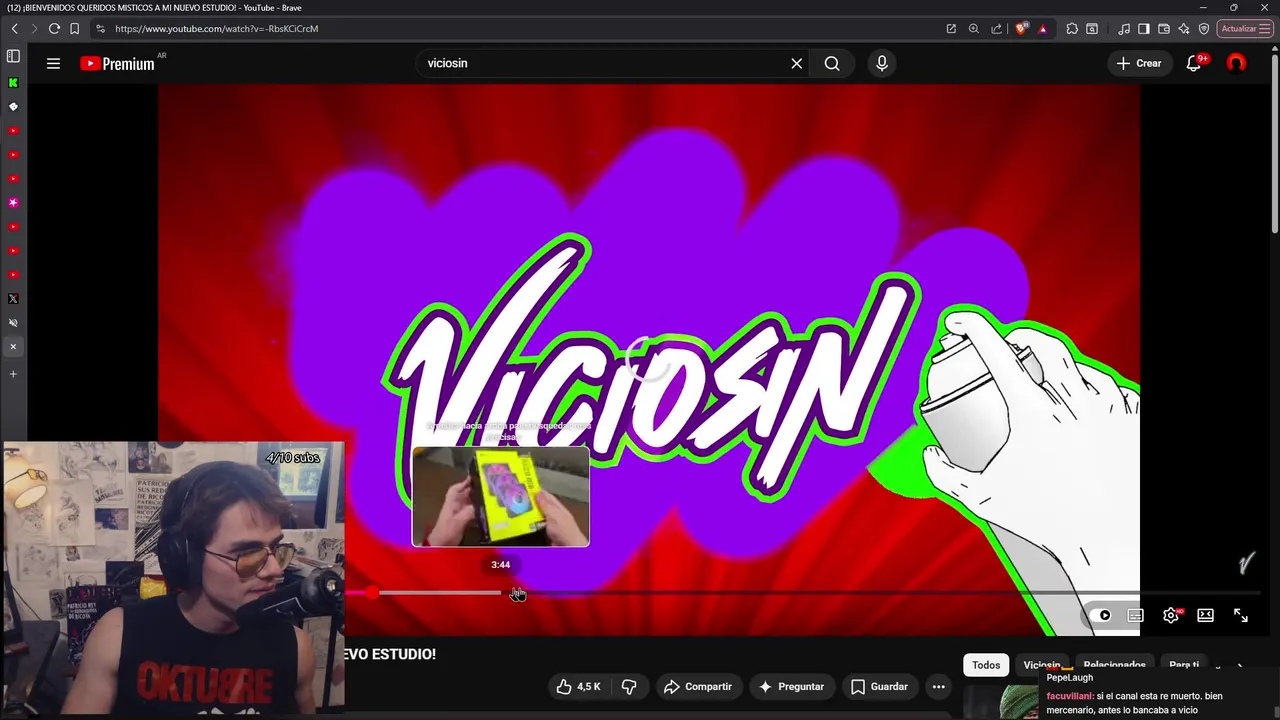This screenshot has width=1280, height=720.
Task: Open the zoom magnifier in address bar
Action: (974, 29)
